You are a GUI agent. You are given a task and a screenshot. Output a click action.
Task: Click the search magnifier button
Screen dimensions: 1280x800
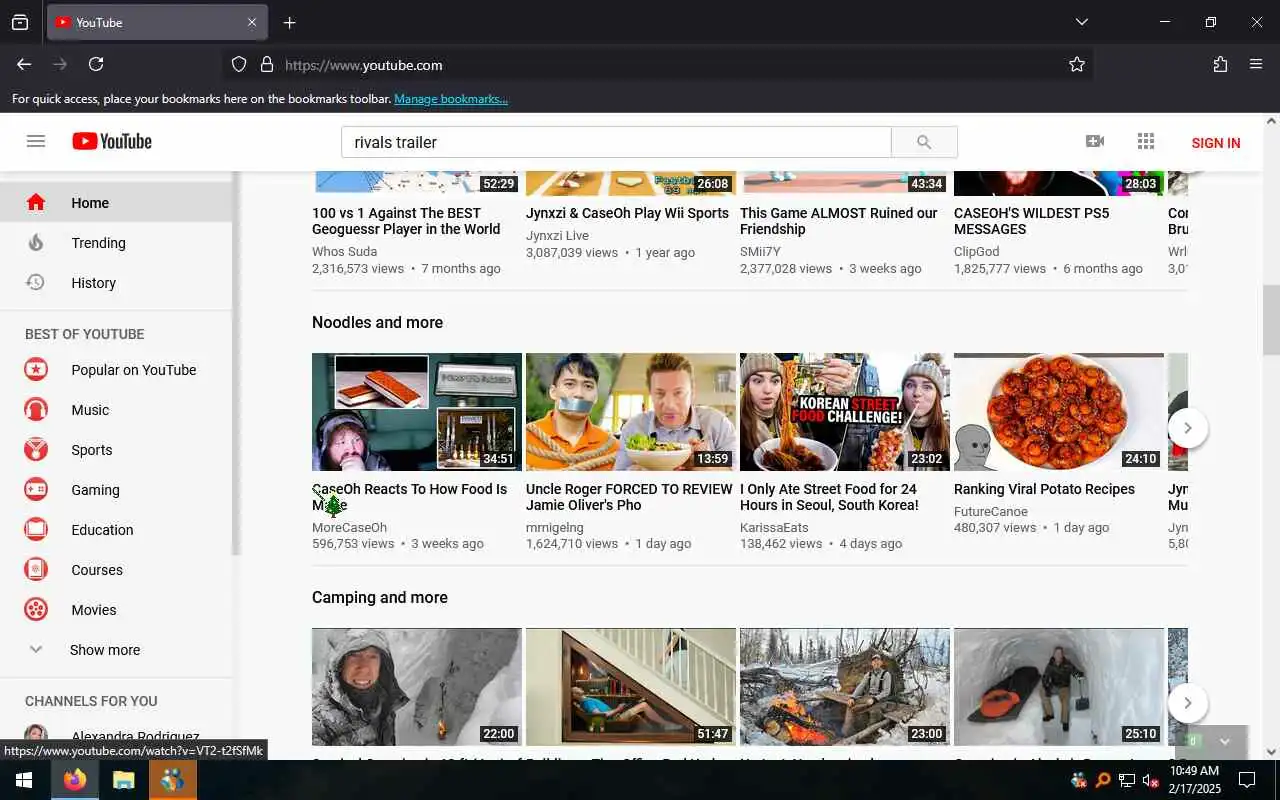(924, 142)
